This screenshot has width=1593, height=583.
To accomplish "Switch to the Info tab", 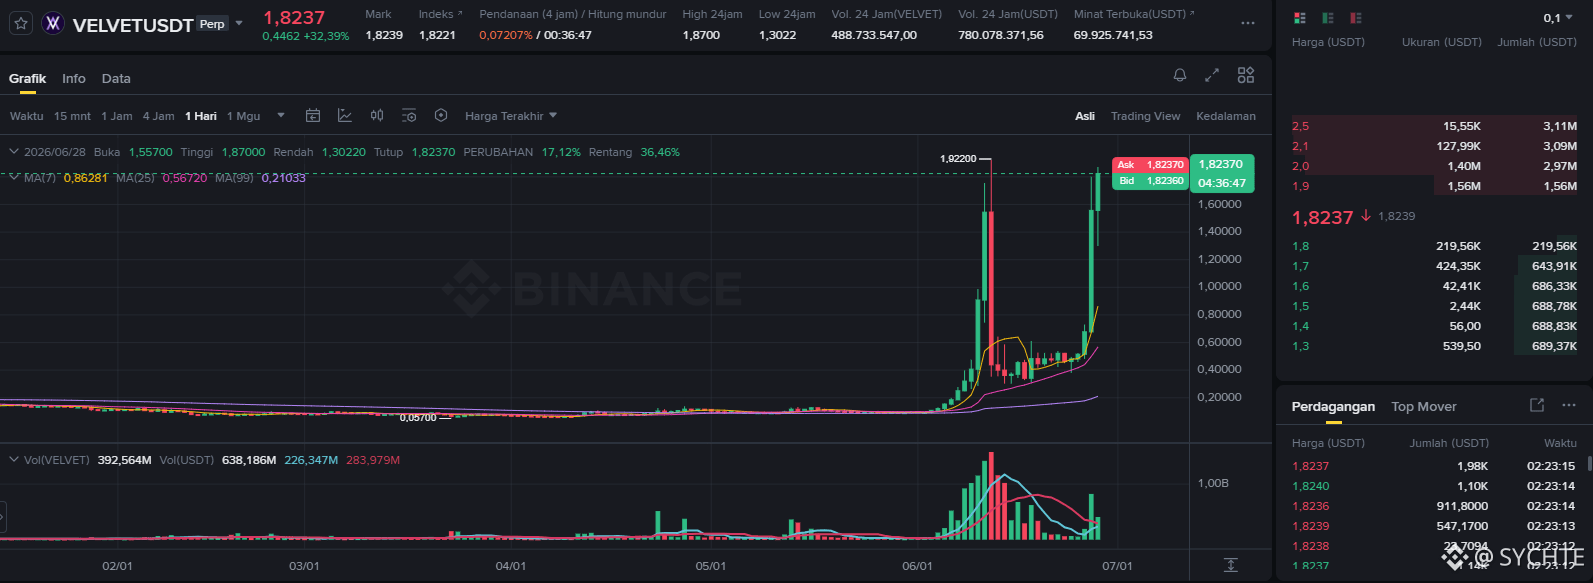I will point(74,78).
